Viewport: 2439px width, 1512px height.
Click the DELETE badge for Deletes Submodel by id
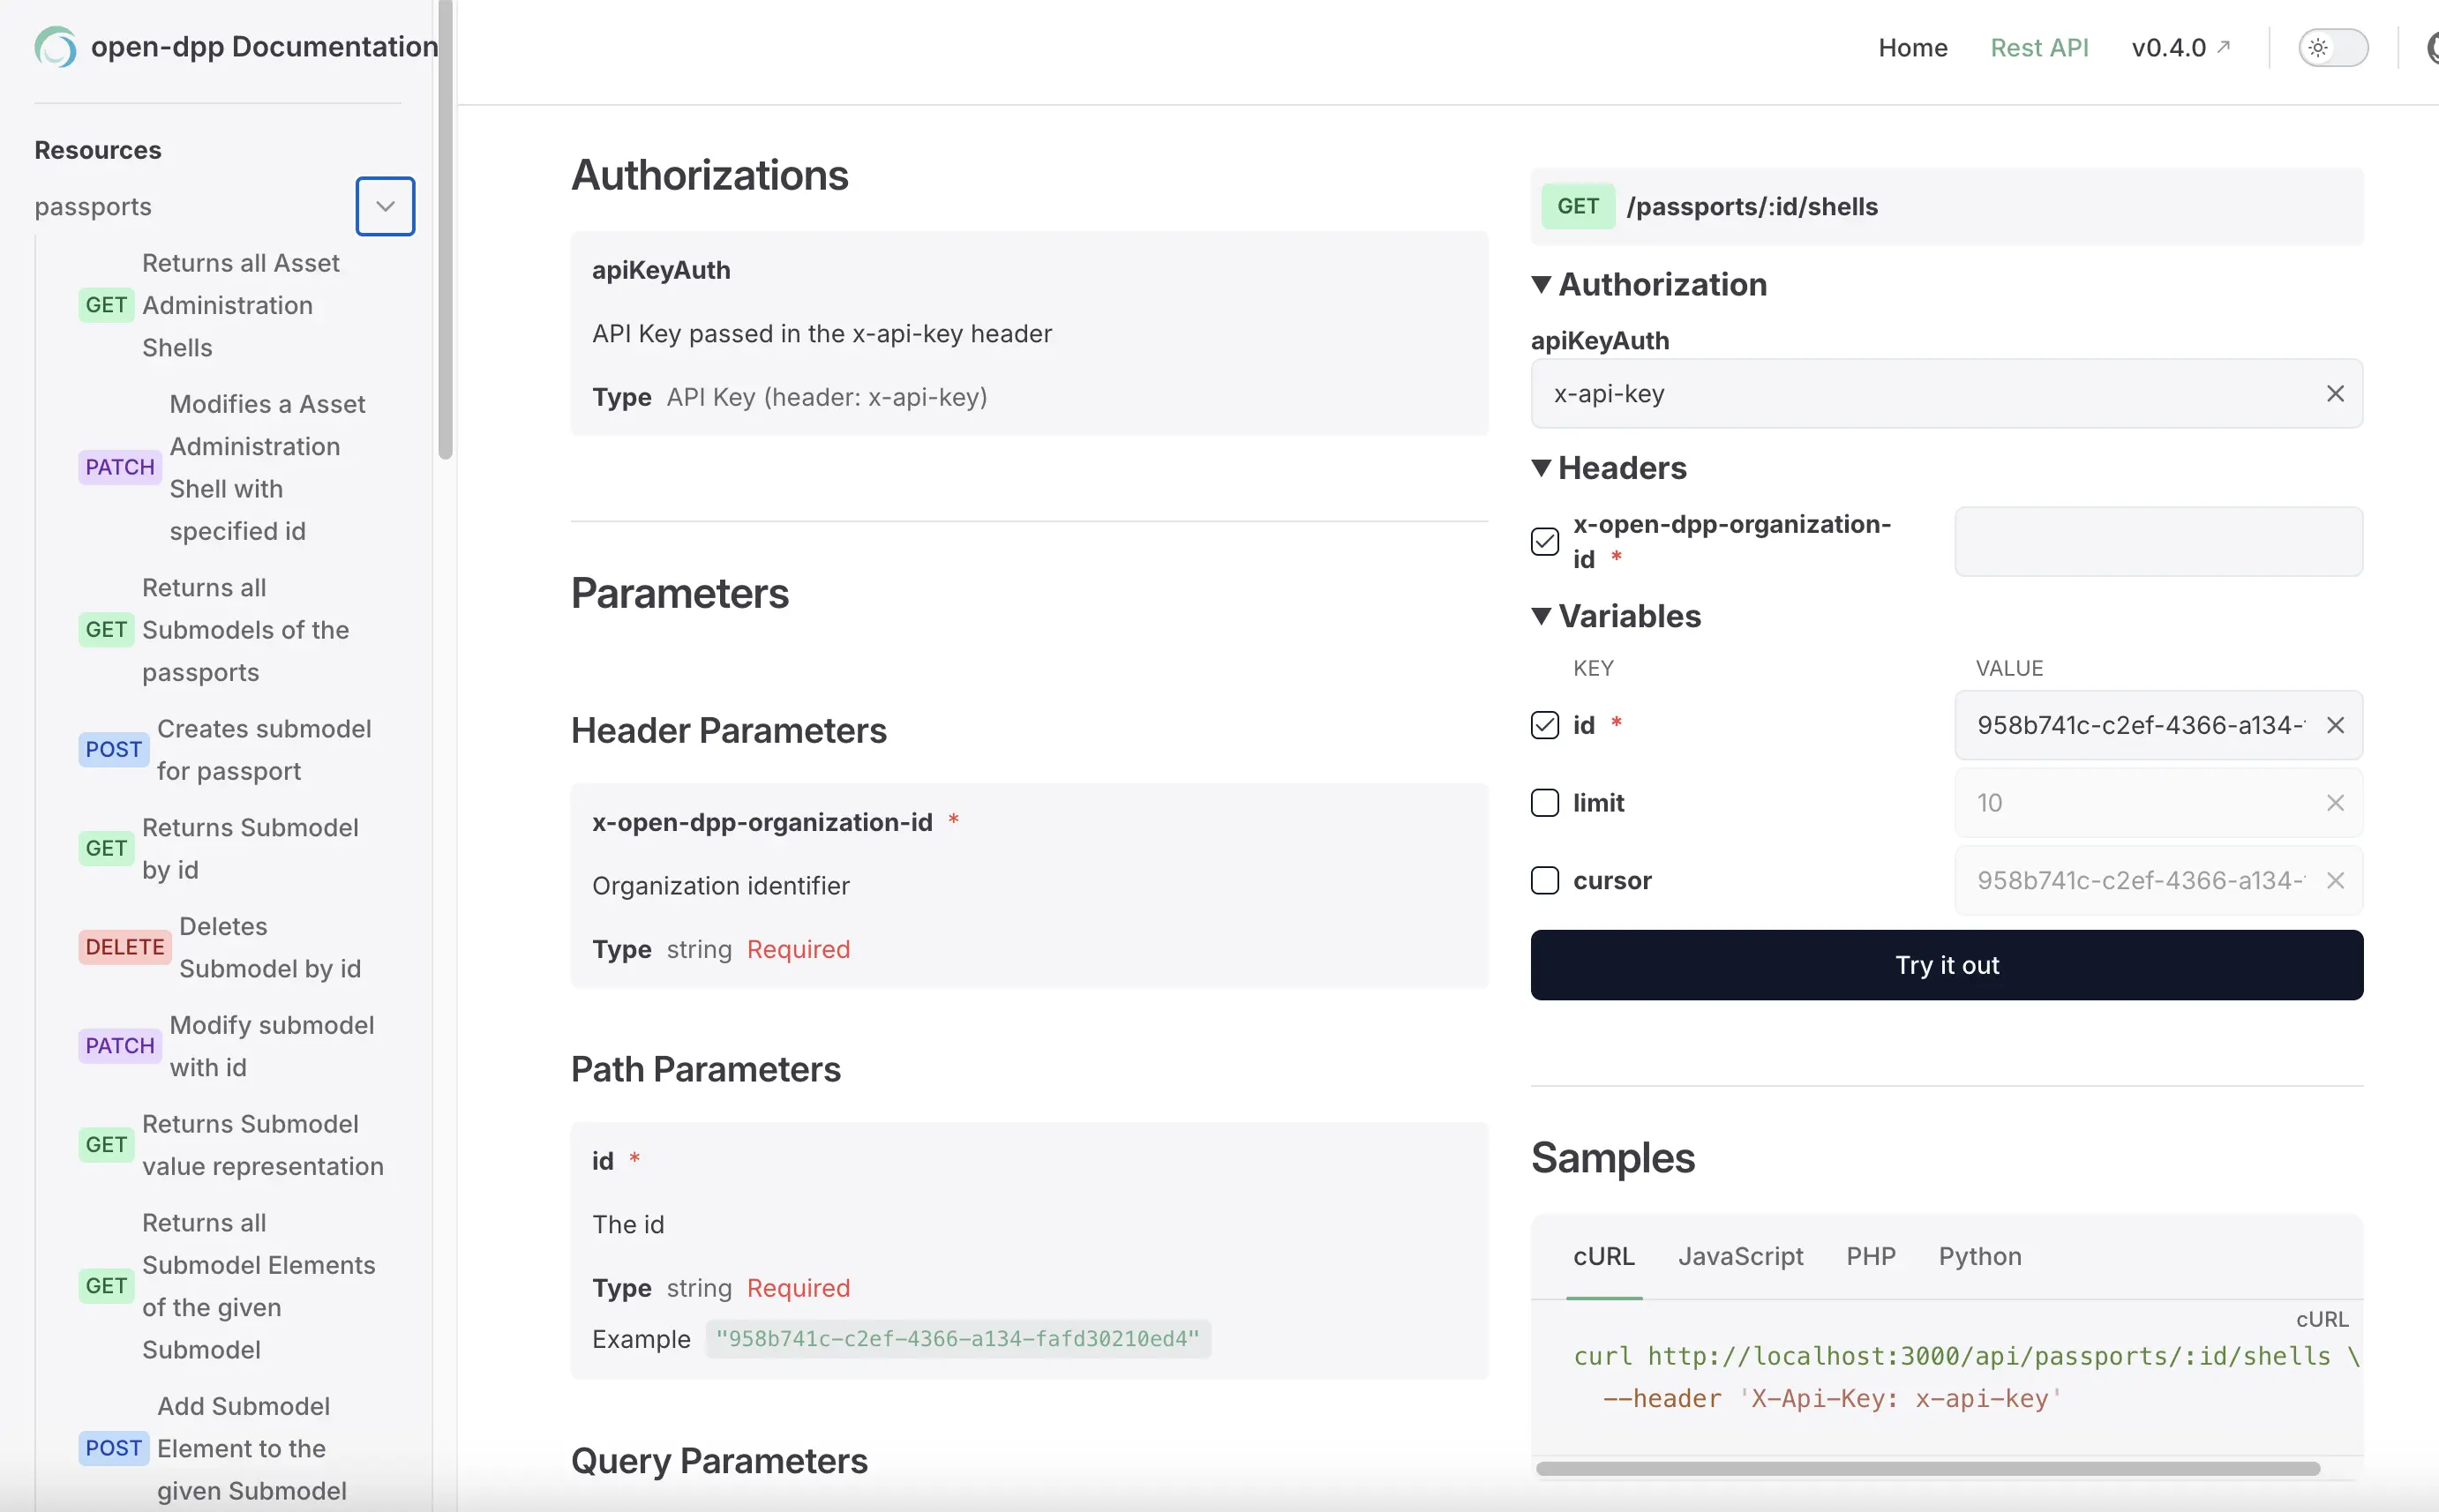coord(124,947)
